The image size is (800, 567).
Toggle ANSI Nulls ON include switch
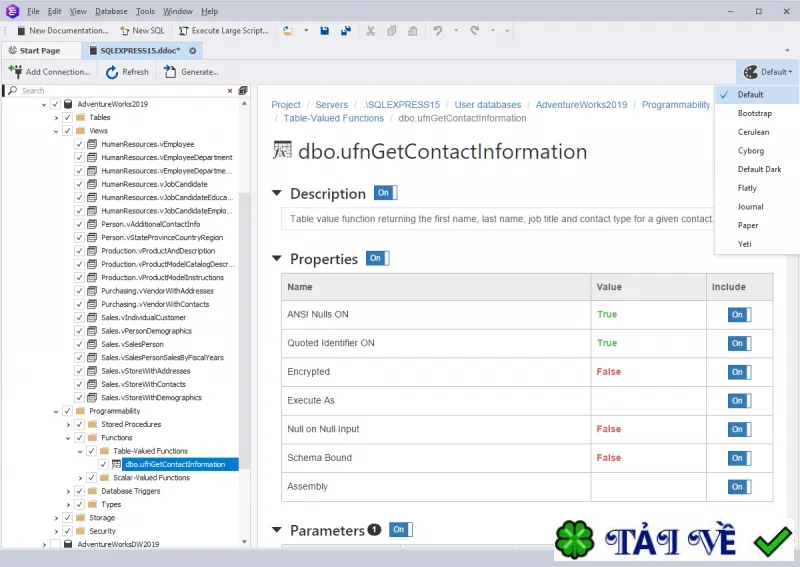pyautogui.click(x=739, y=314)
